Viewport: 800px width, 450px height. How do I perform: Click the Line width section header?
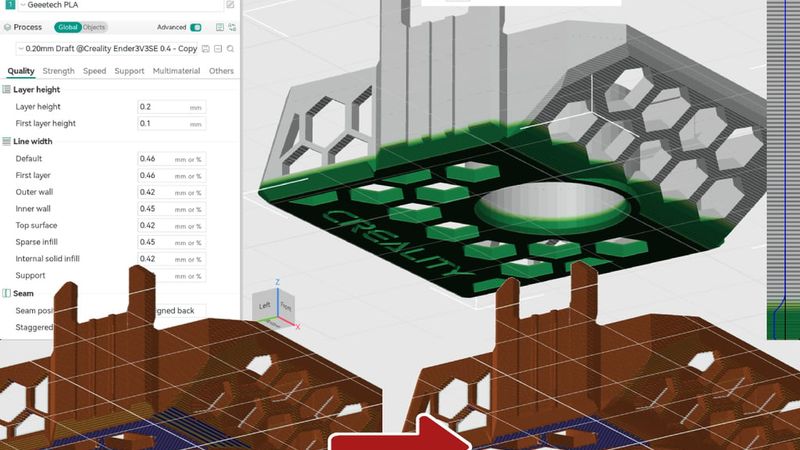(x=33, y=141)
